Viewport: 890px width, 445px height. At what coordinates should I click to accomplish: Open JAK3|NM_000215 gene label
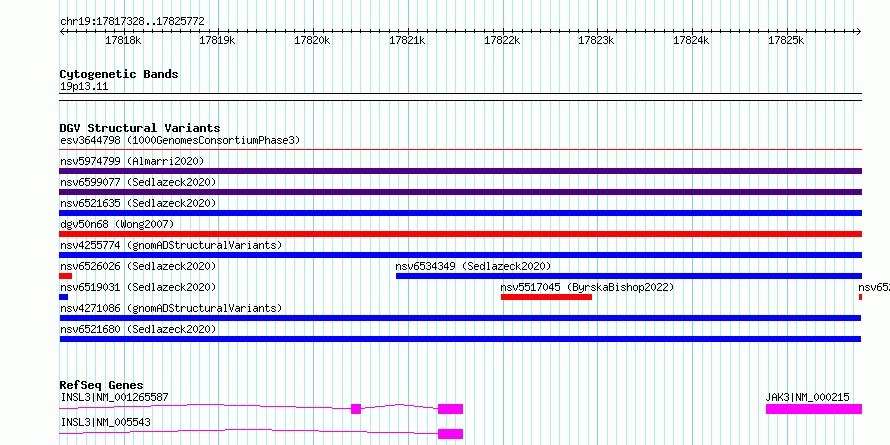pos(807,397)
